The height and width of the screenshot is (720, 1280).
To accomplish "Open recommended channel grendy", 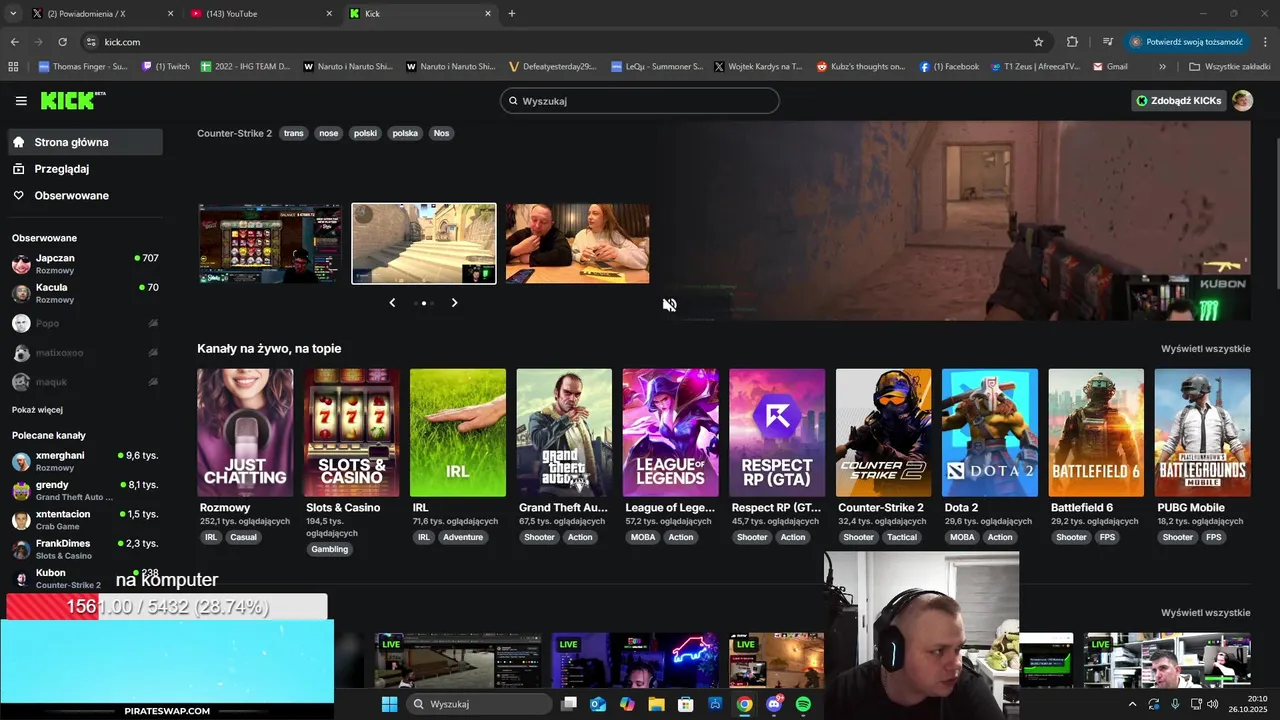I will pos(85,490).
